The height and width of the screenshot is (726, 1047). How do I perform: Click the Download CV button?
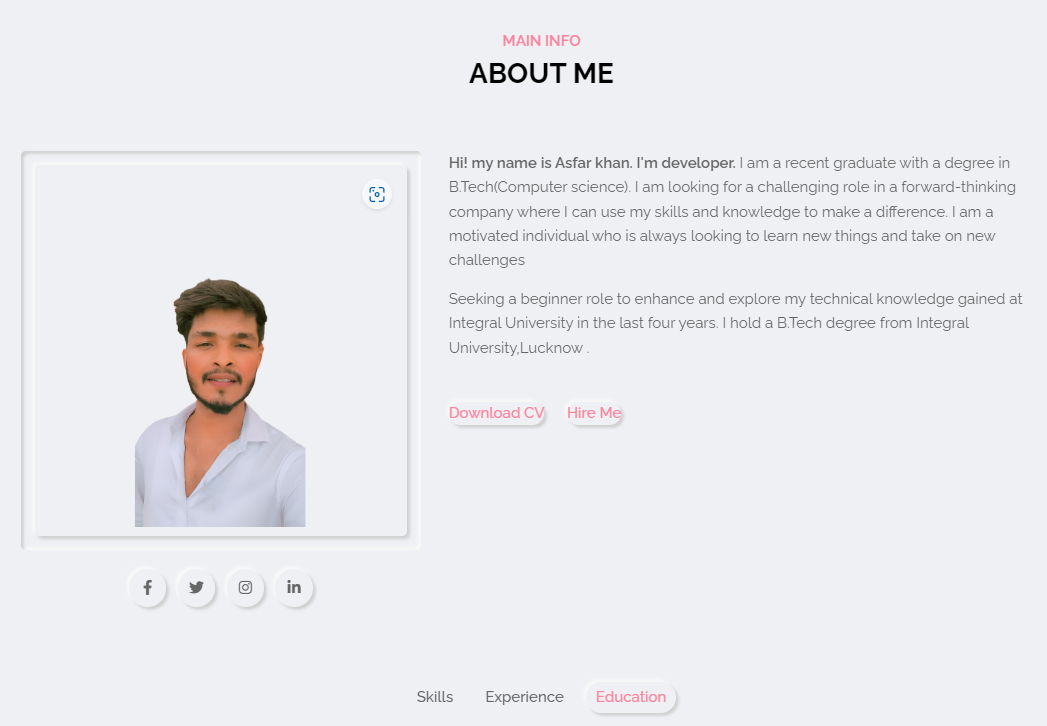pyautogui.click(x=496, y=413)
